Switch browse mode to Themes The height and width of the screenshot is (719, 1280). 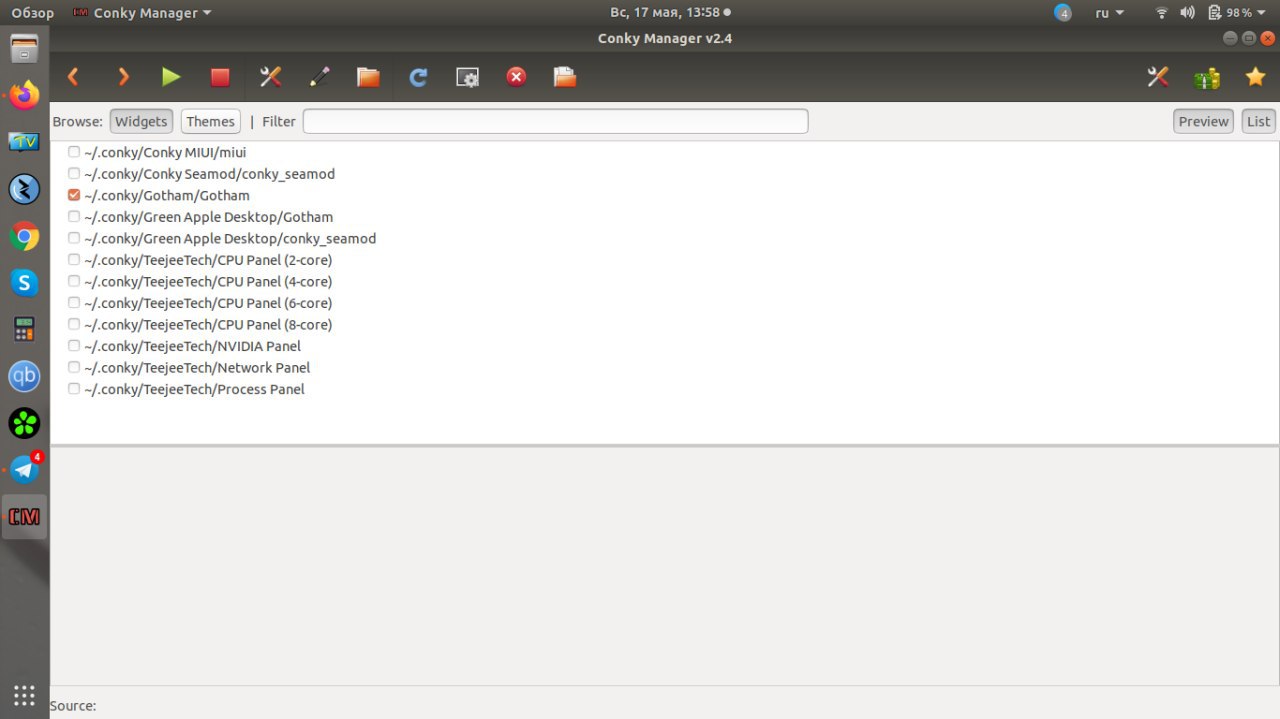click(210, 121)
